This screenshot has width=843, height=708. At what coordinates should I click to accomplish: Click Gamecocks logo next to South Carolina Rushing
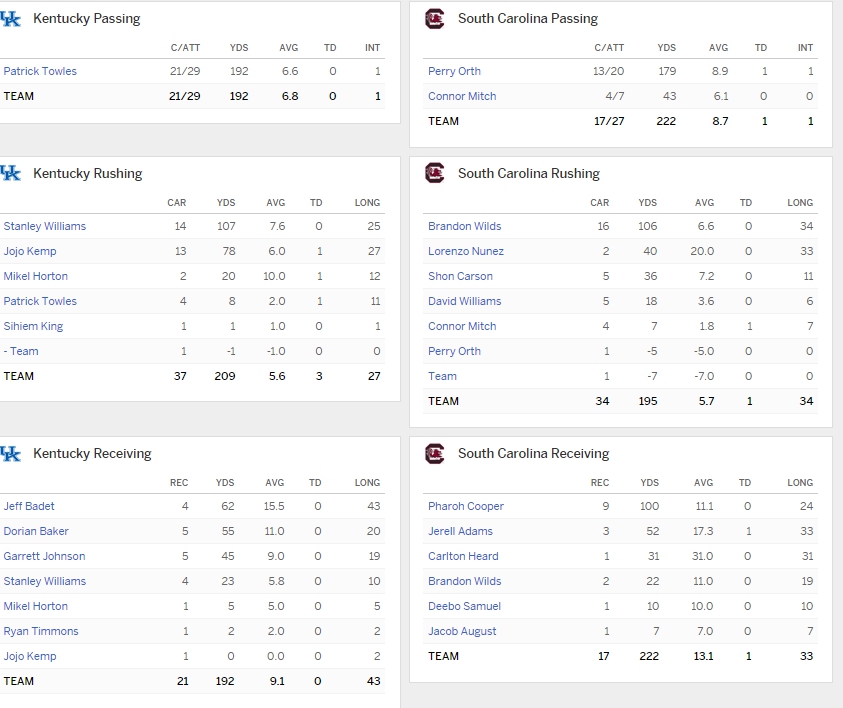(x=434, y=173)
